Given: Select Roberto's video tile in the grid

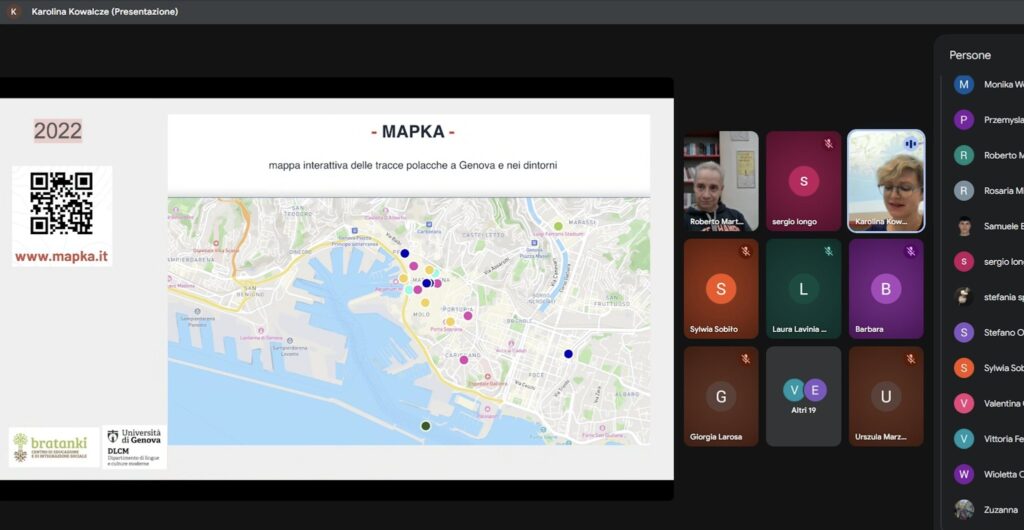Looking at the screenshot, I should [x=720, y=182].
